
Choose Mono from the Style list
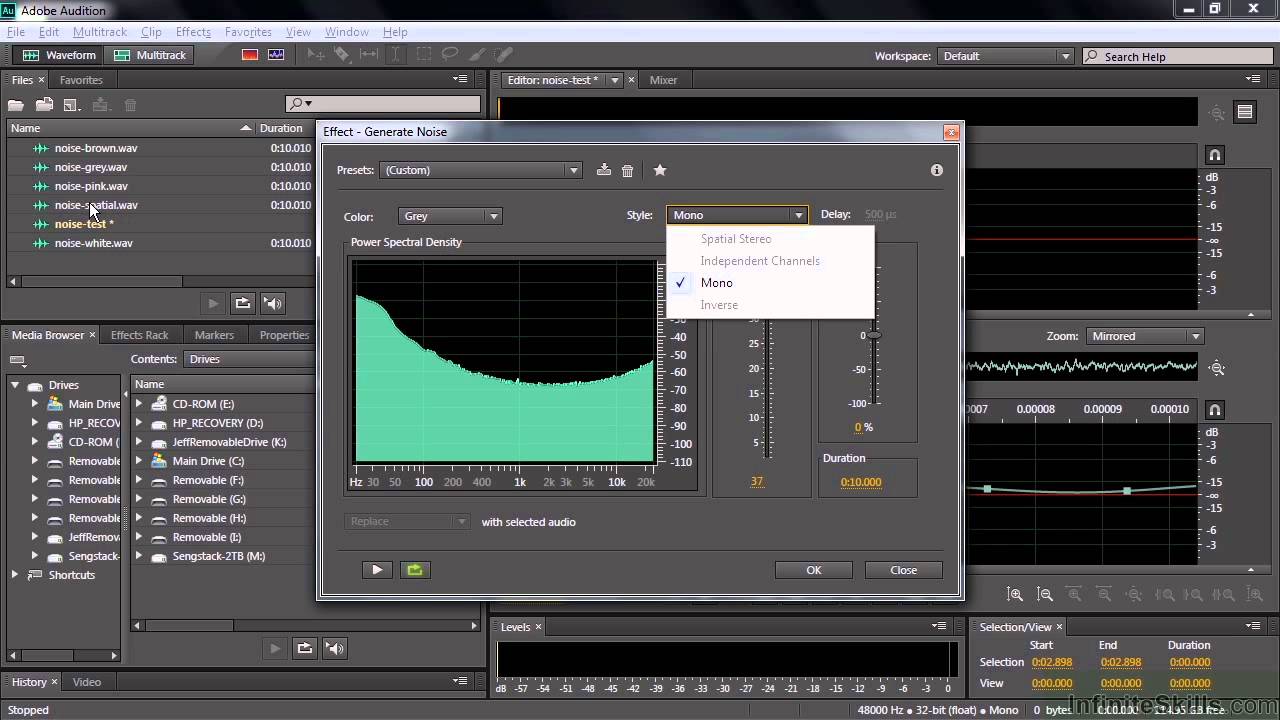click(x=770, y=283)
